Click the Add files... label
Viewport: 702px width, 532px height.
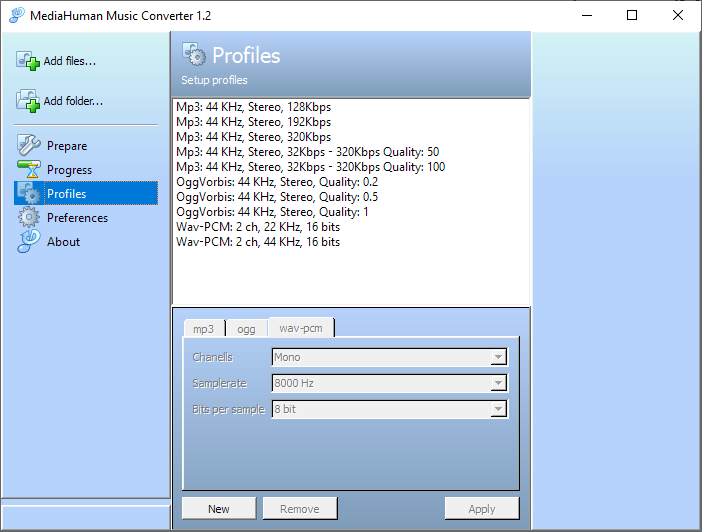pyautogui.click(x=70, y=61)
